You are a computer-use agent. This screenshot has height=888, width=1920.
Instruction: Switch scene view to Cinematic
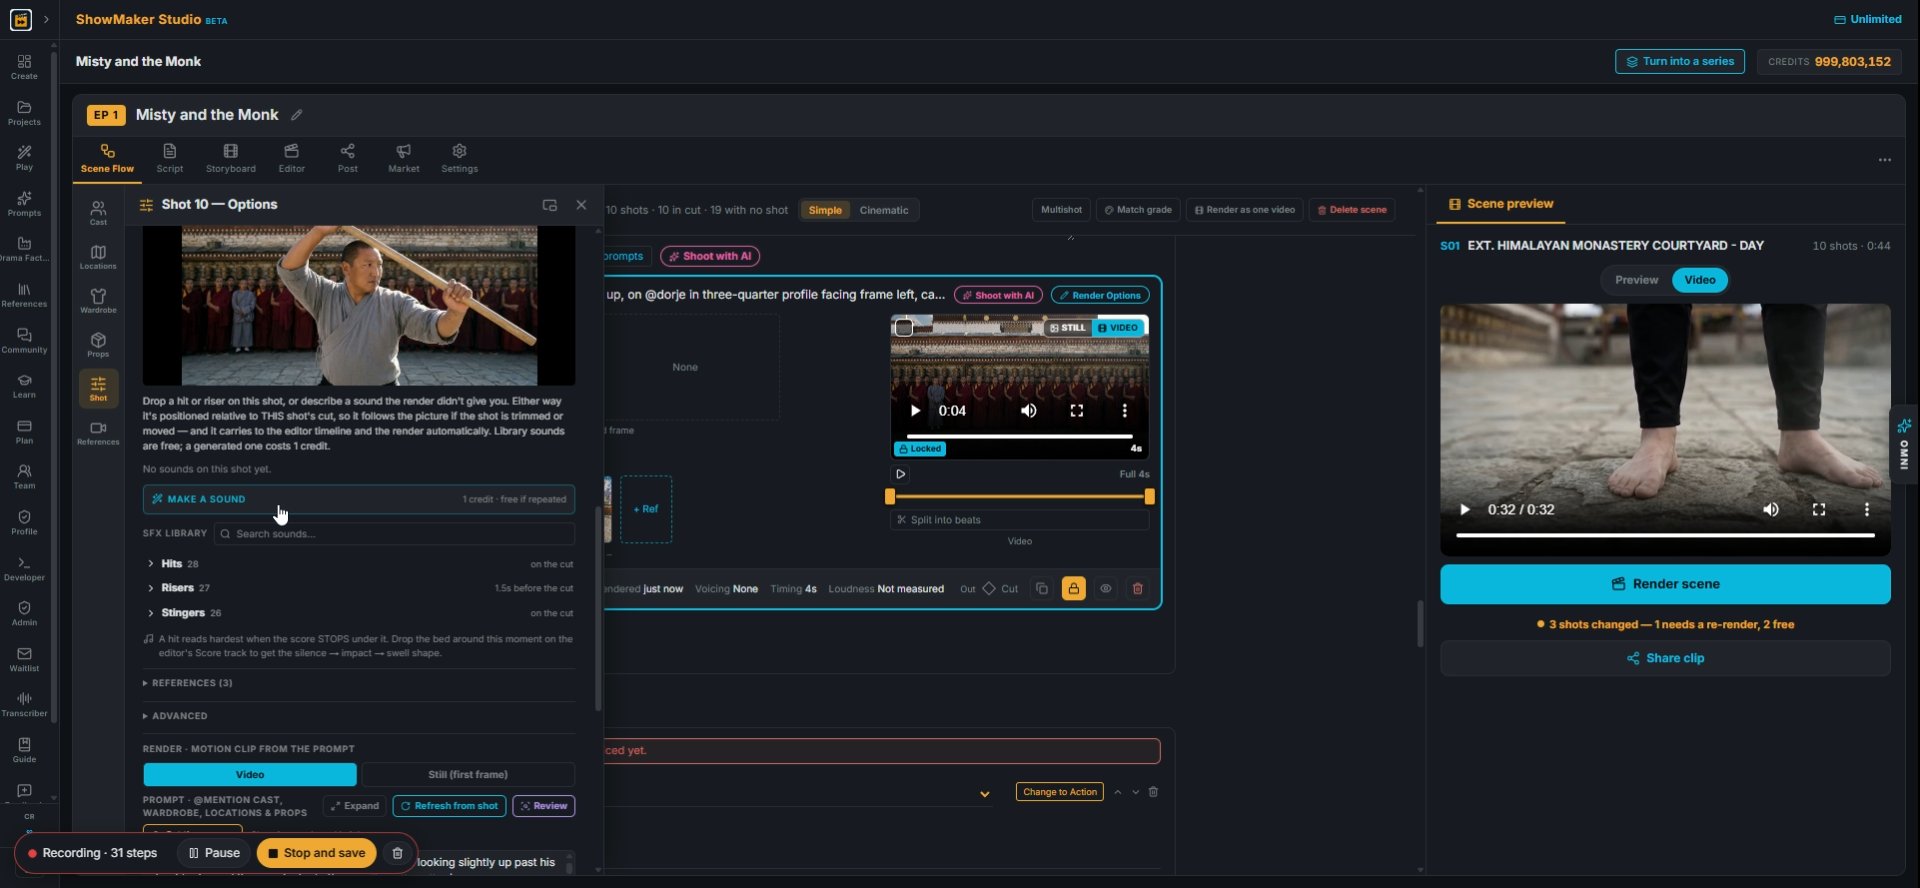tap(884, 210)
